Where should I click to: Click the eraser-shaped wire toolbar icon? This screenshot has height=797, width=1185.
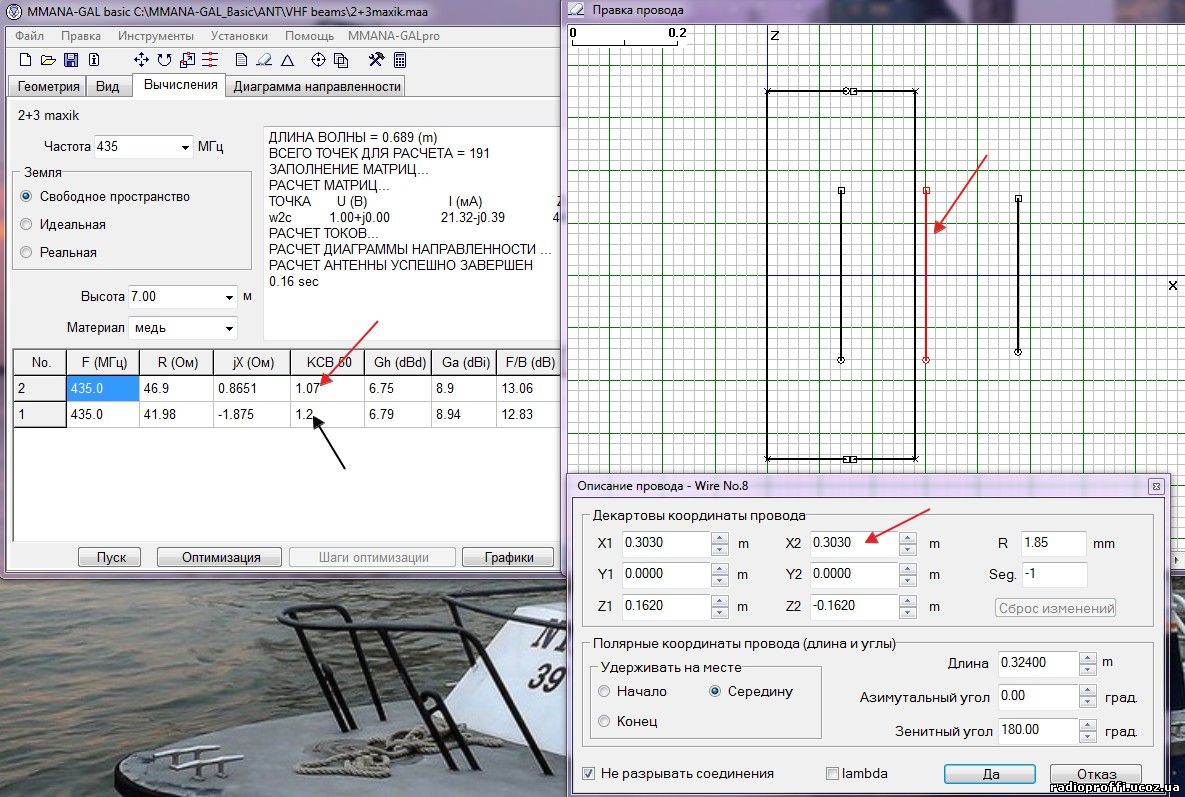(264, 60)
